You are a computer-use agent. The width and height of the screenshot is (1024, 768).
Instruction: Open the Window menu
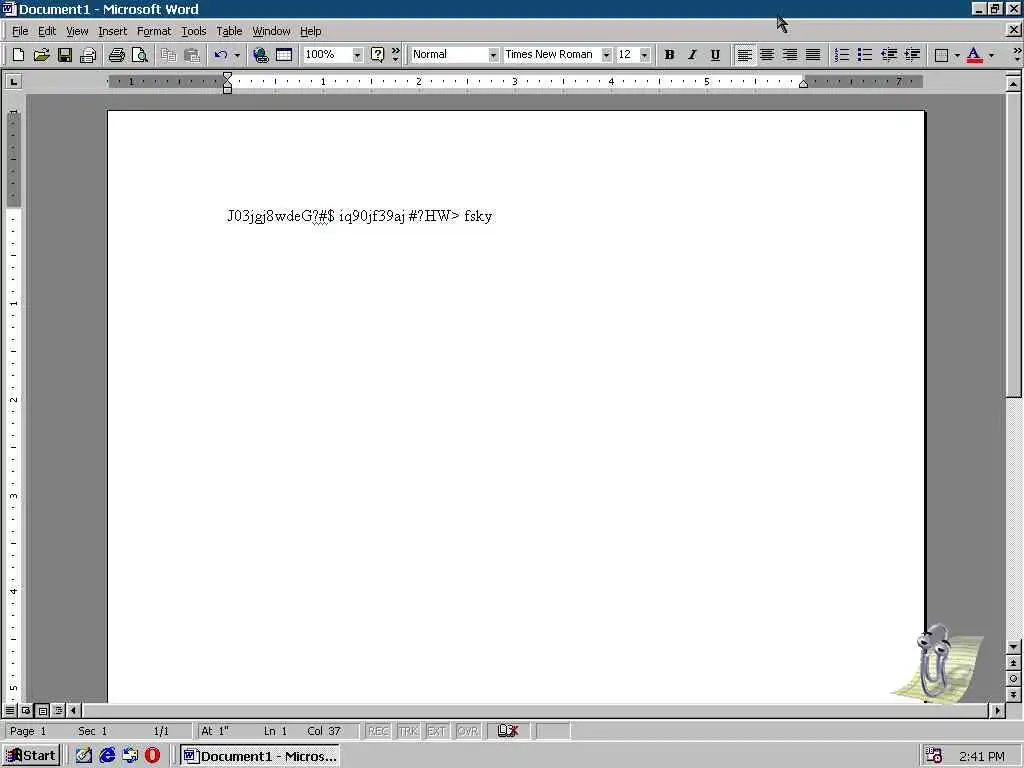271,31
